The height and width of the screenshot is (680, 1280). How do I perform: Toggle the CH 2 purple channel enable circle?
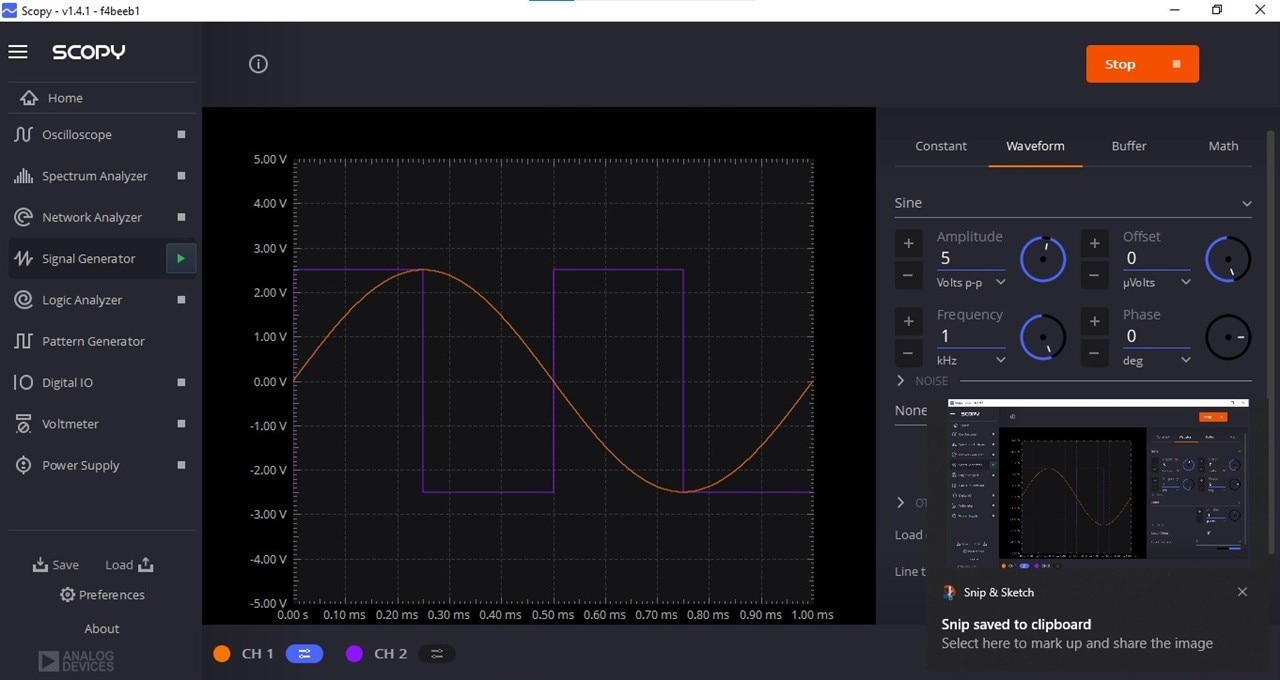pyautogui.click(x=354, y=653)
